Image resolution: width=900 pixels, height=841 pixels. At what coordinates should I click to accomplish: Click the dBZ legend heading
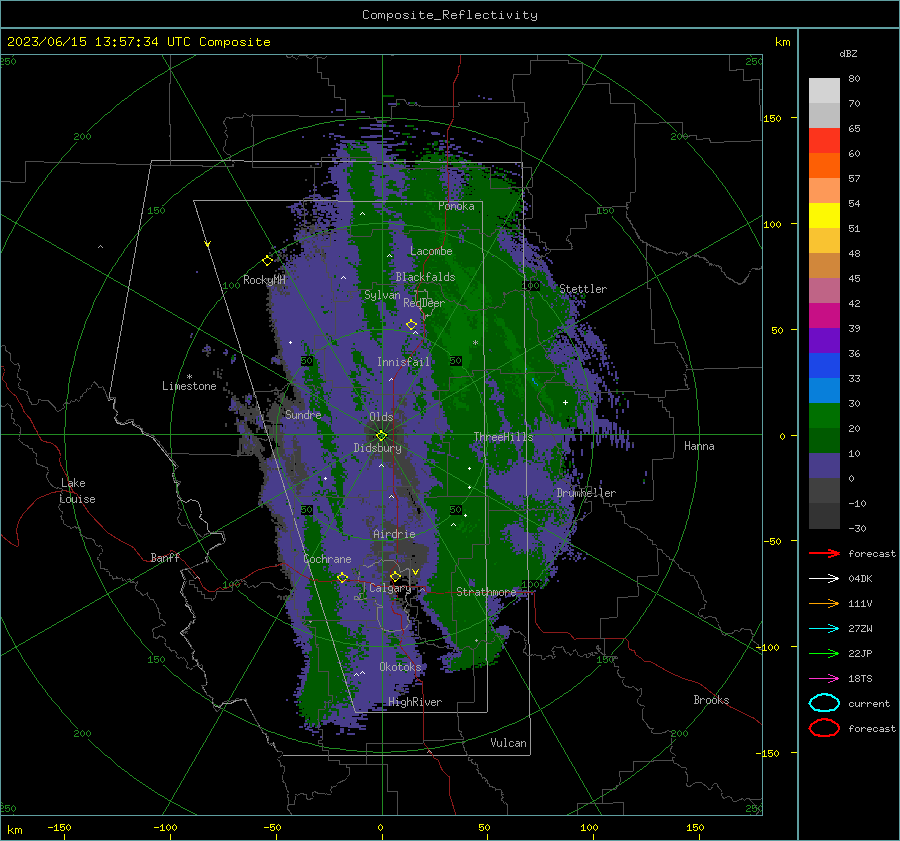coord(848,53)
